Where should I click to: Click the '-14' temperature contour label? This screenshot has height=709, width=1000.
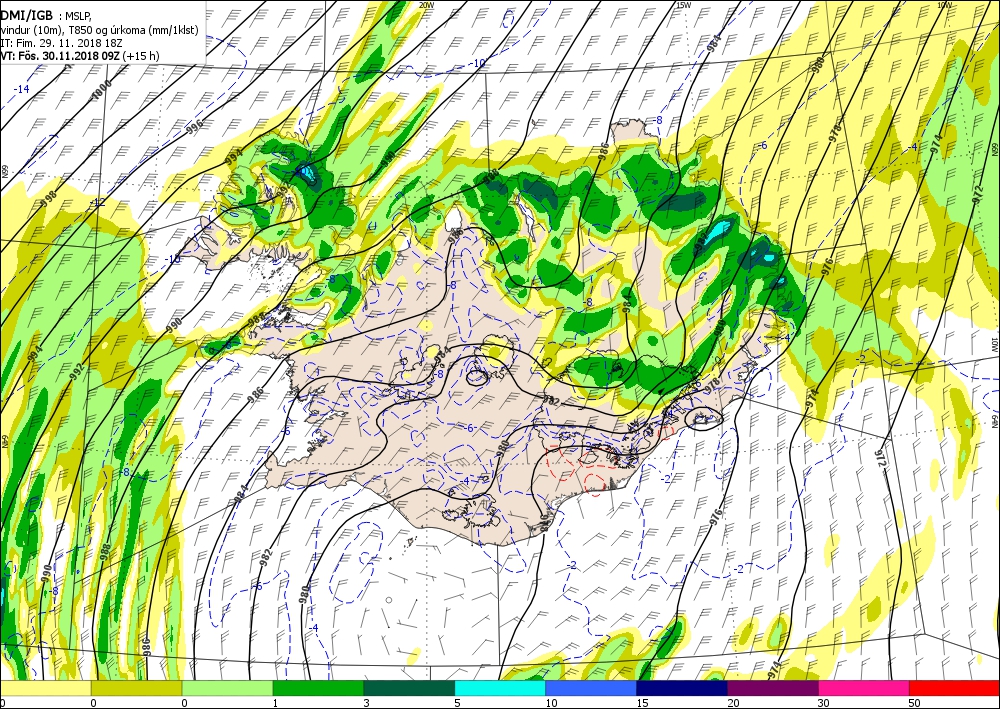point(22,89)
